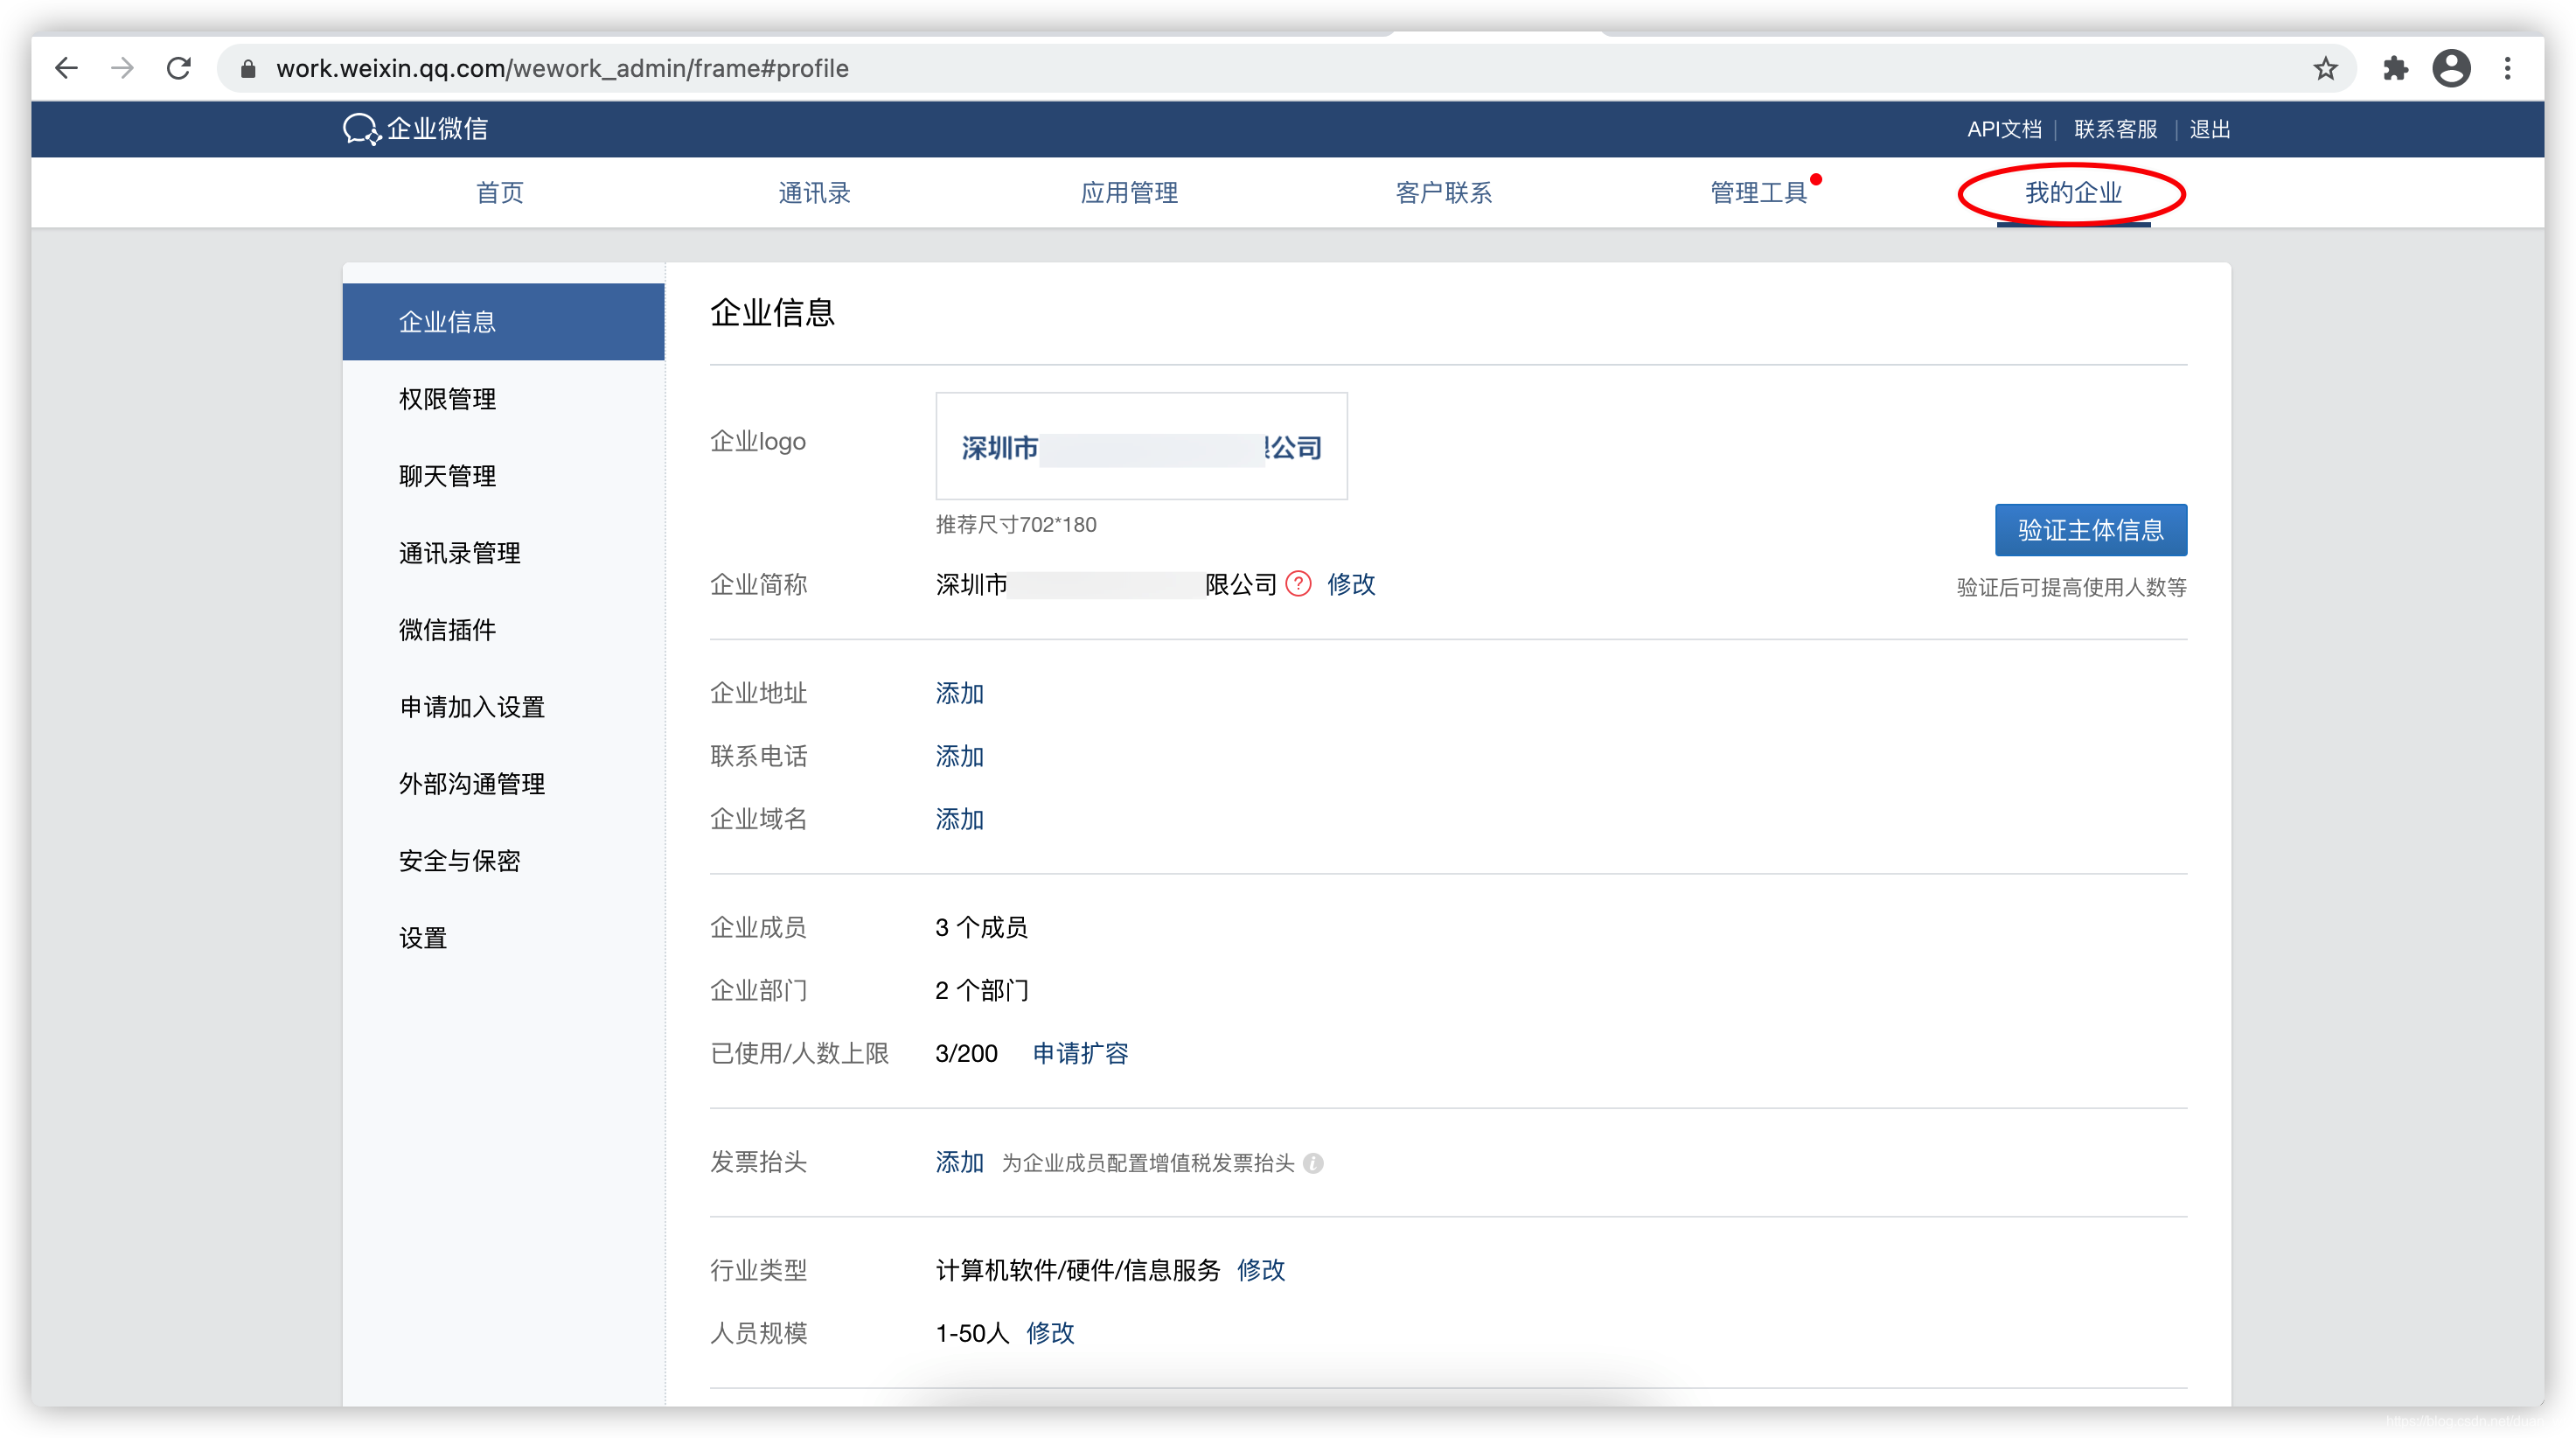Click the 2 个部门 value
The width and height of the screenshot is (2576, 1438).
point(981,990)
